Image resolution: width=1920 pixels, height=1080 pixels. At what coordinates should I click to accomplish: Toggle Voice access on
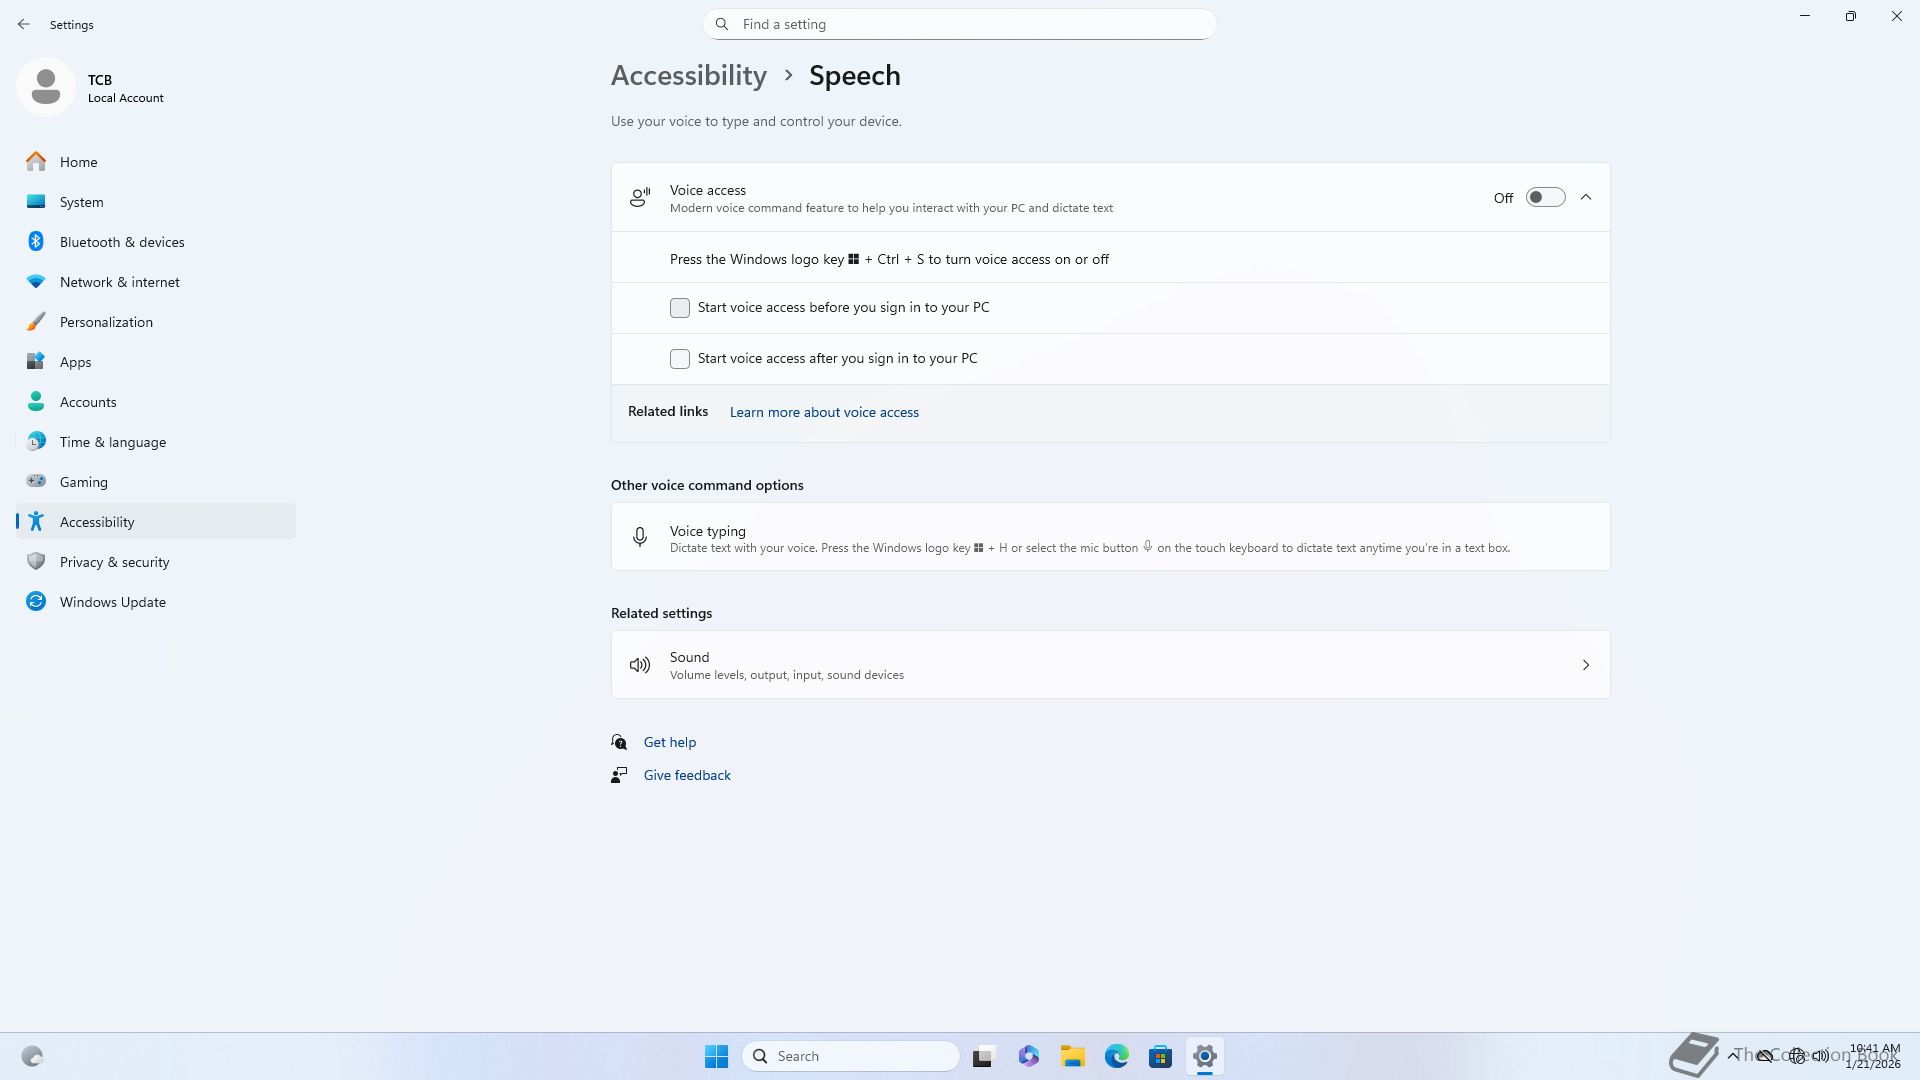(1544, 198)
